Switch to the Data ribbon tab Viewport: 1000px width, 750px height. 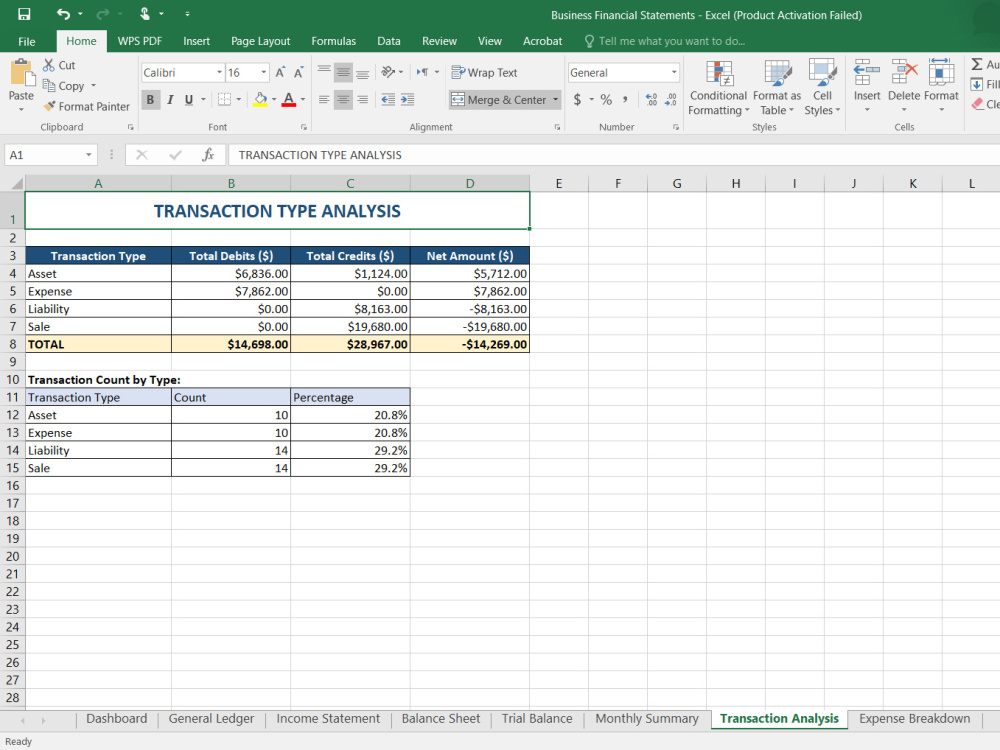(x=388, y=41)
